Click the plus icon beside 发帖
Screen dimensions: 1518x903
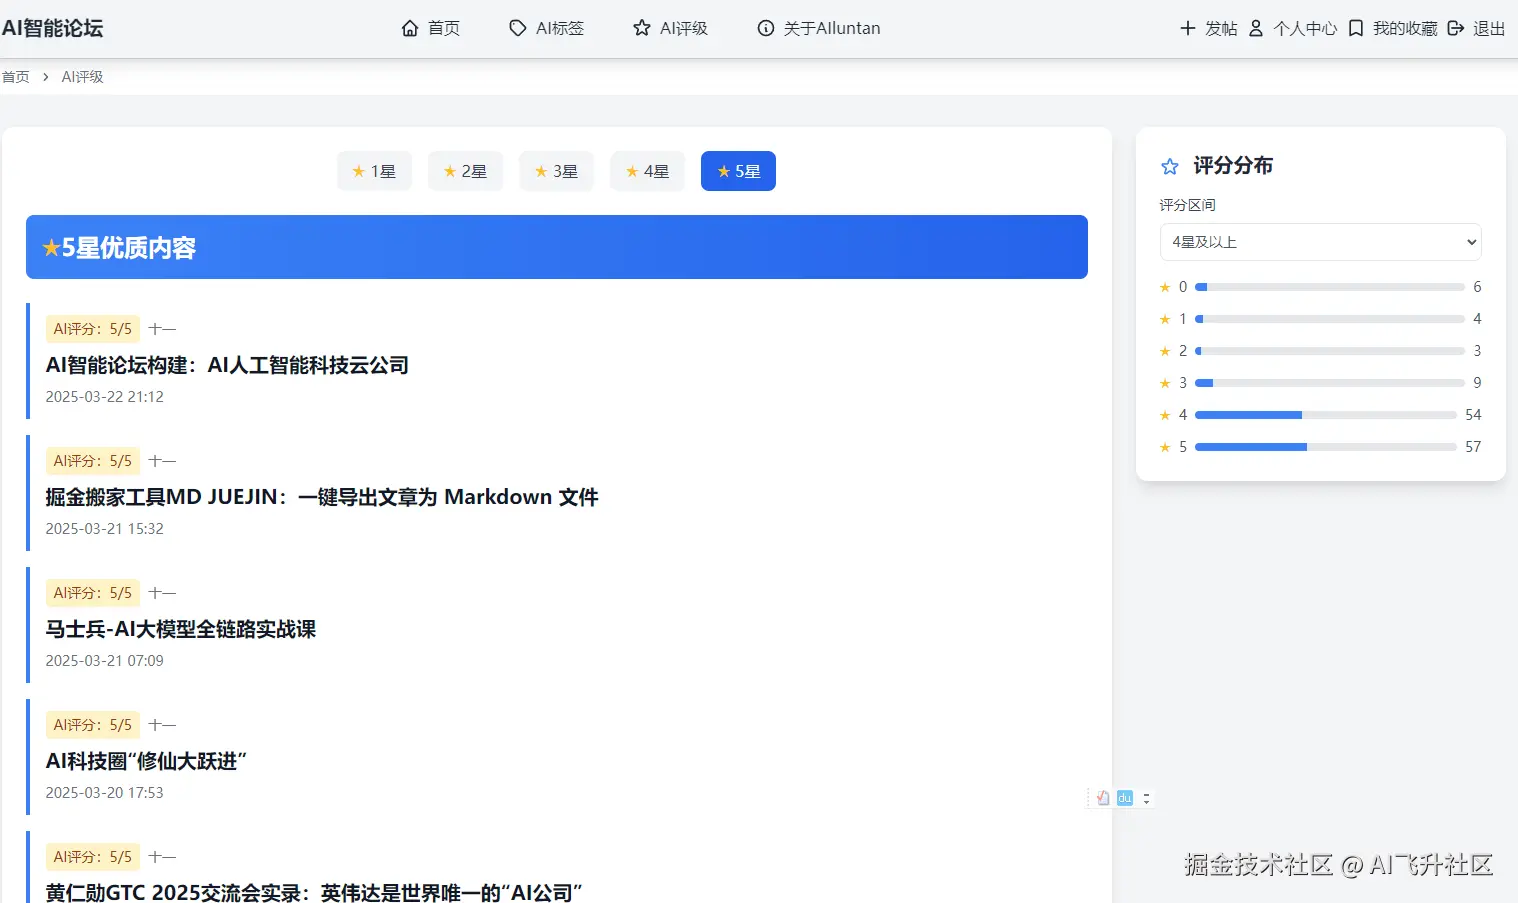(1188, 28)
